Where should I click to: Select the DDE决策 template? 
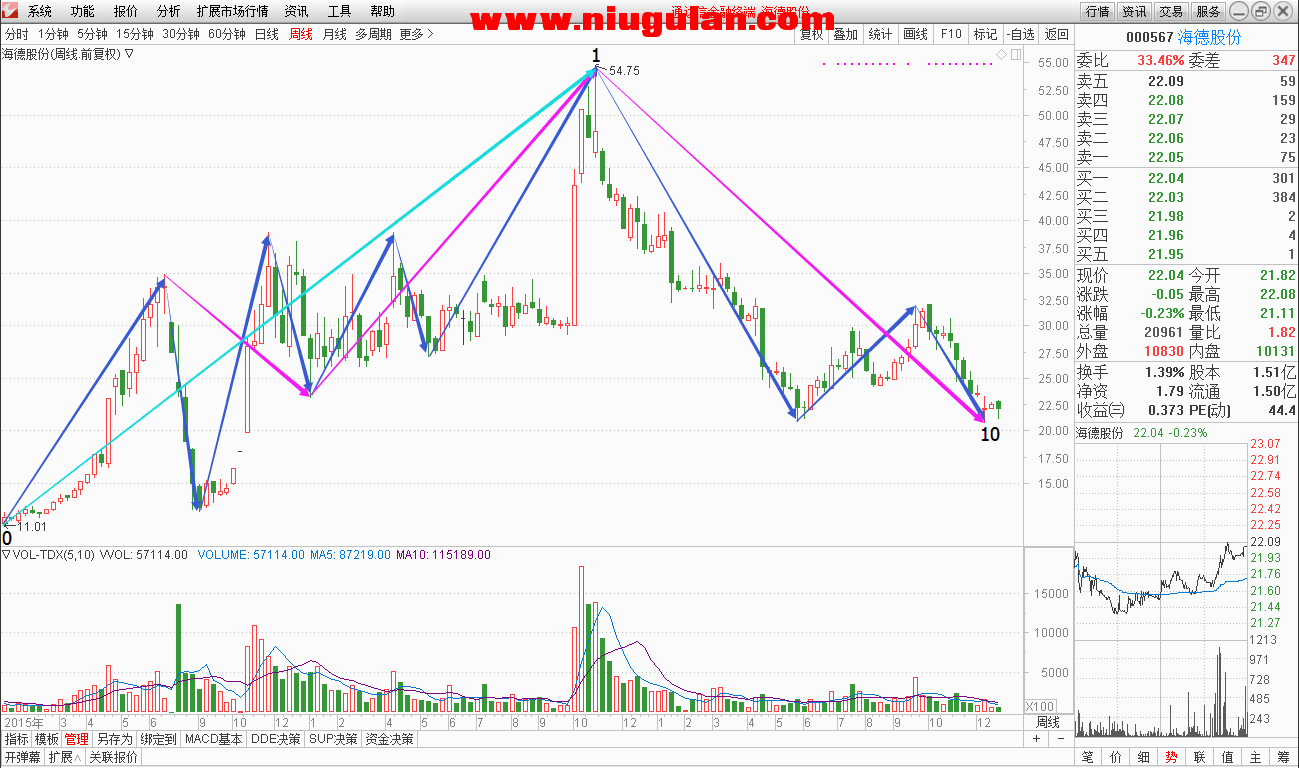point(276,739)
